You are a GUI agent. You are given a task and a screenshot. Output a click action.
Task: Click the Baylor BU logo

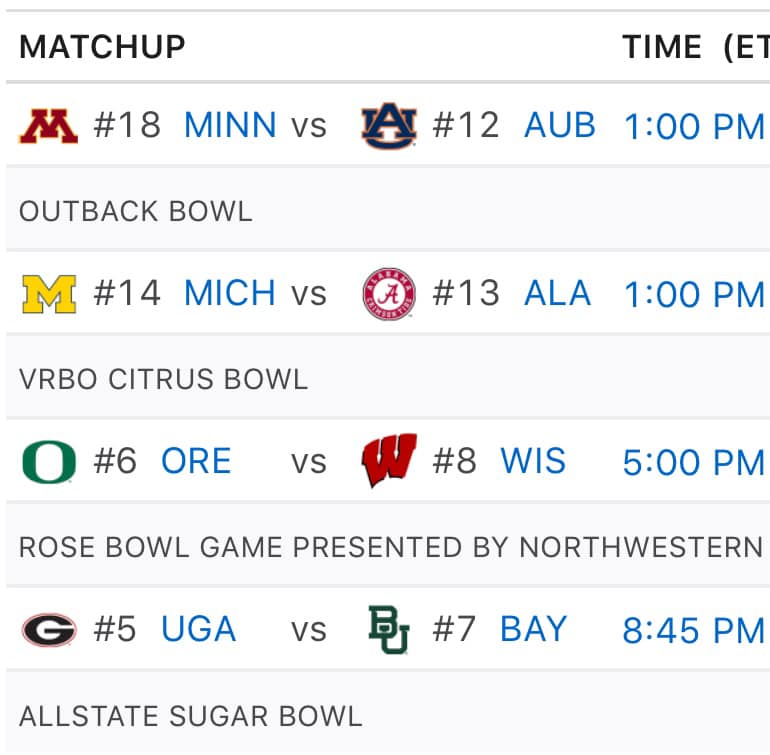(x=389, y=630)
